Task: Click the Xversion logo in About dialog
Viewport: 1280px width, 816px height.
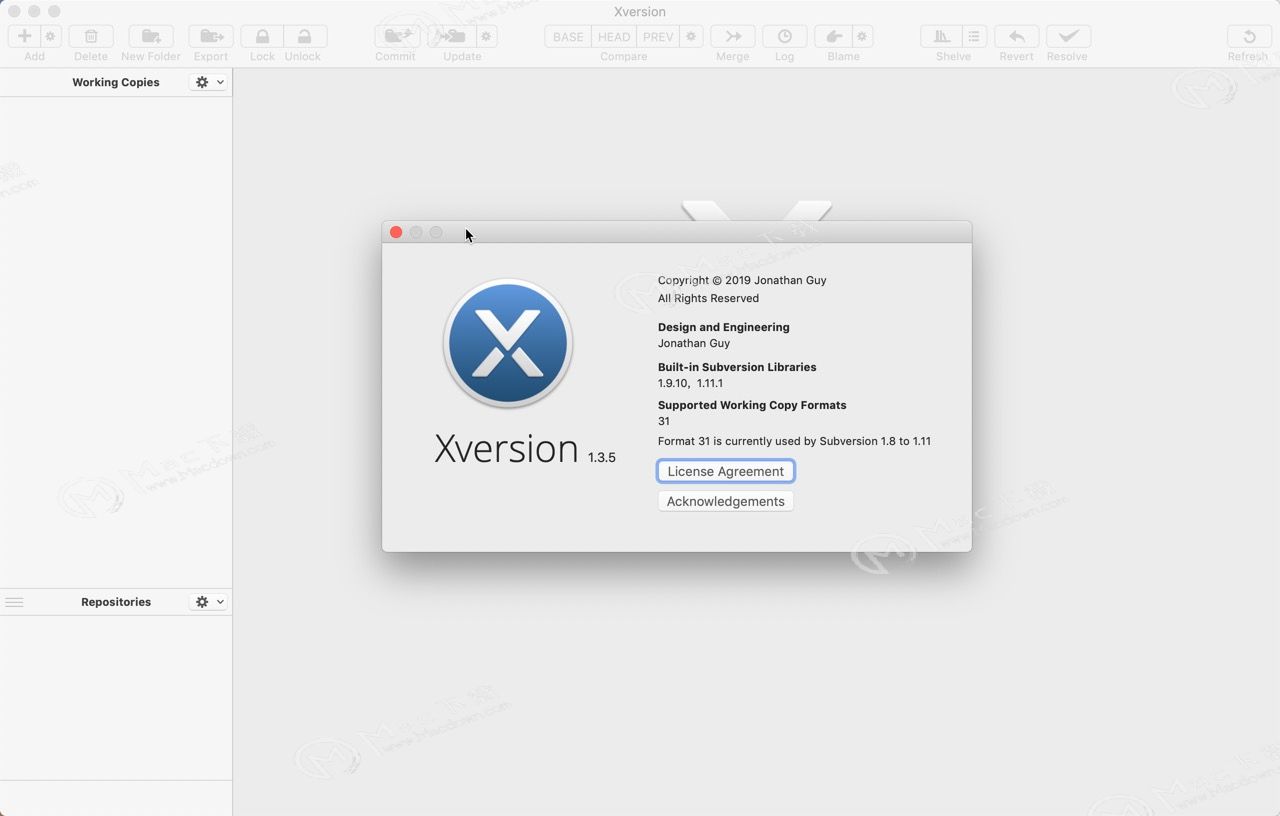Action: [508, 343]
